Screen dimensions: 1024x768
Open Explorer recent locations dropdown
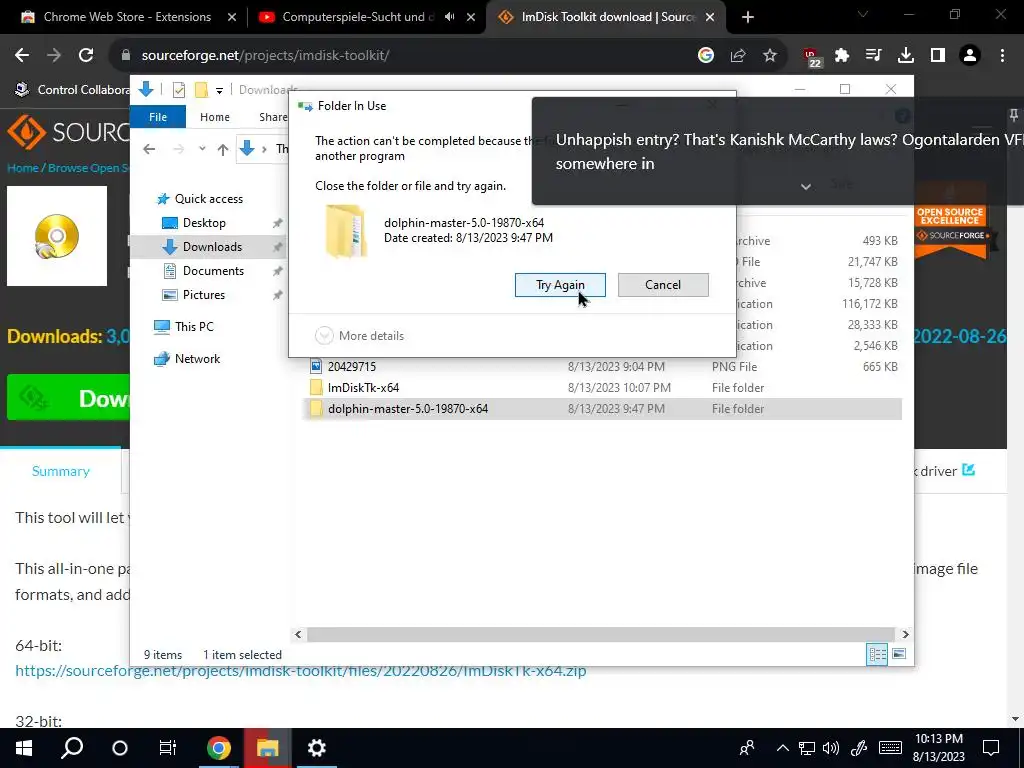[x=202, y=149]
